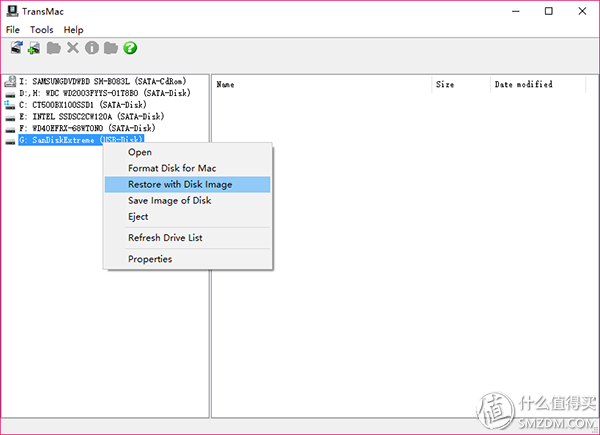The height and width of the screenshot is (435, 600).
Task: Click the disk icon beside WD40EFRX drive
Action: (x=10, y=129)
